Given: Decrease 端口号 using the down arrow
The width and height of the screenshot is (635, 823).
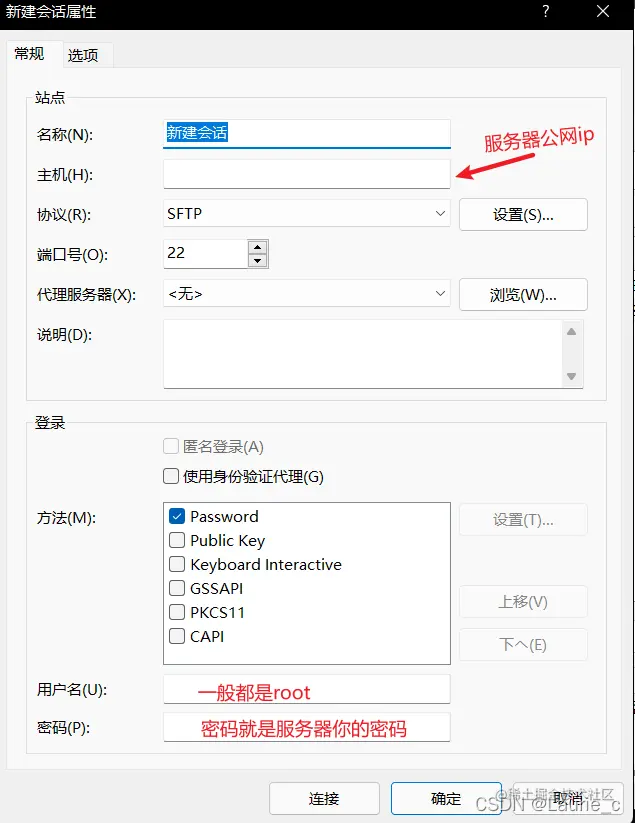Looking at the screenshot, I should tap(257, 260).
